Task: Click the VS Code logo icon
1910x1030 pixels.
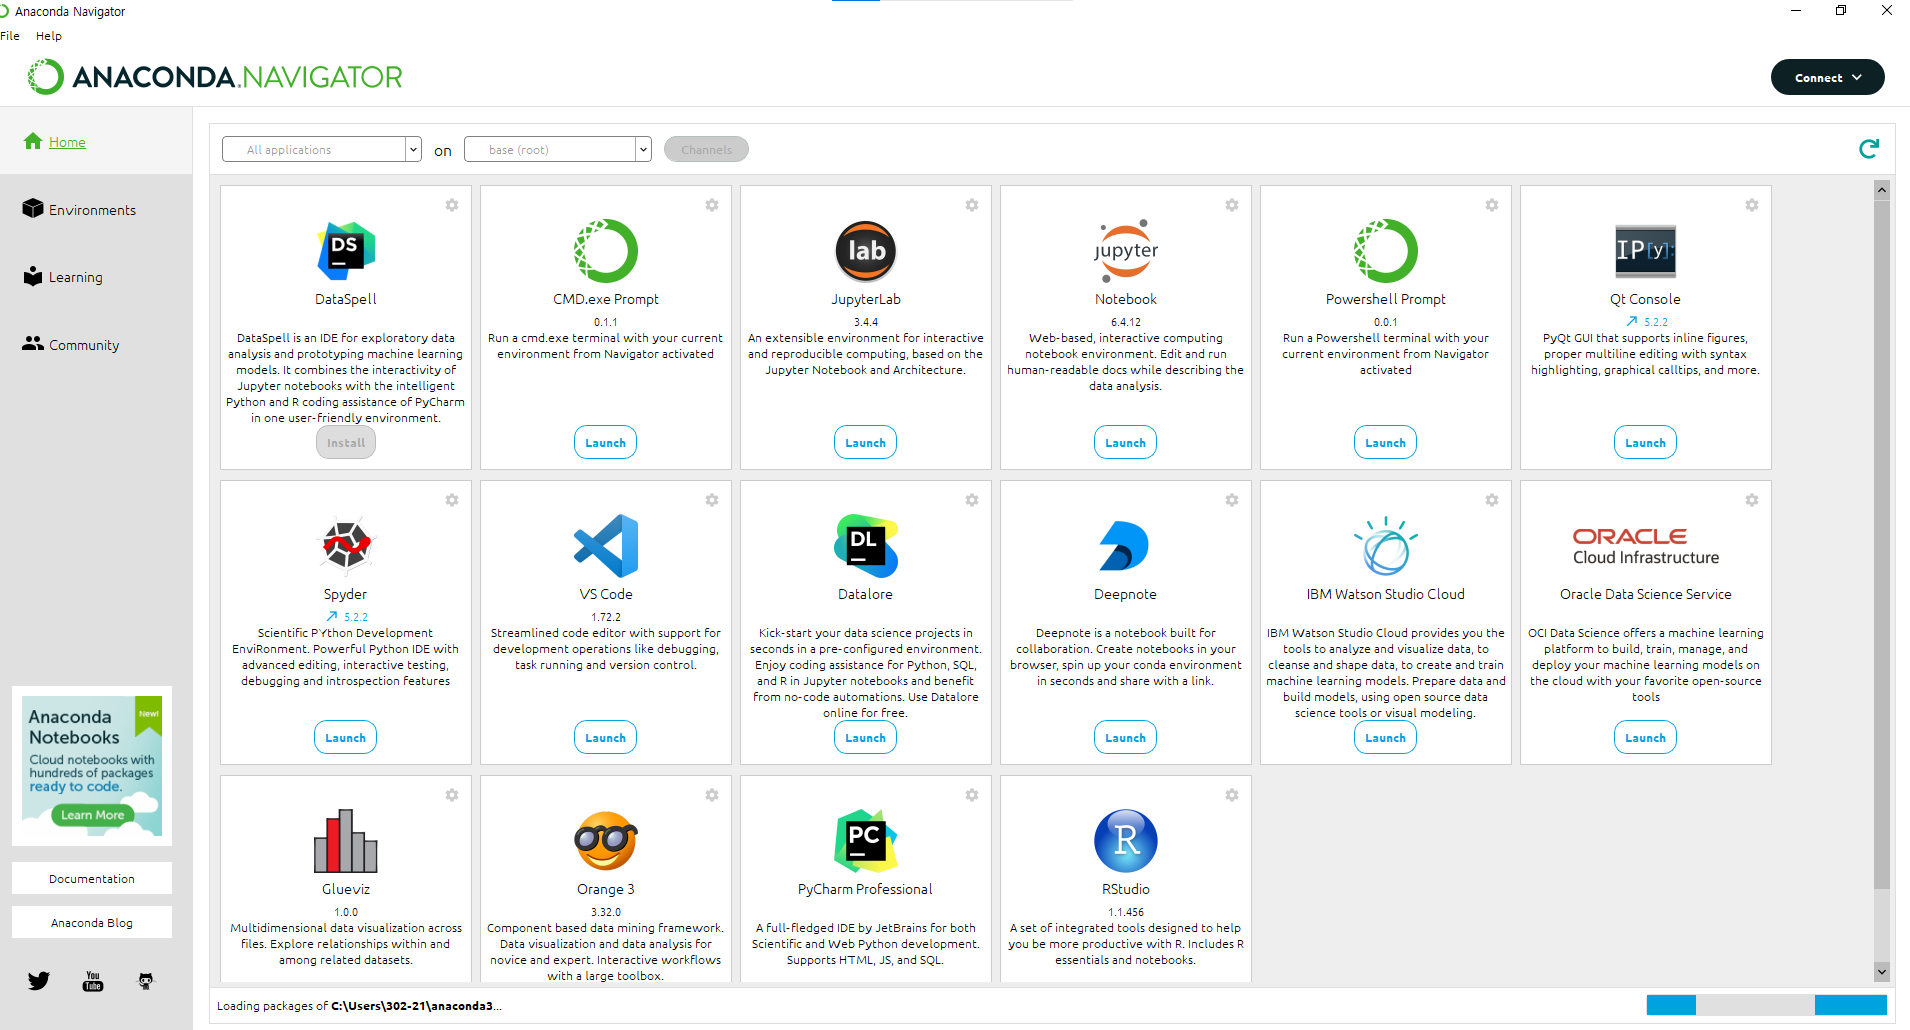Action: tap(606, 545)
